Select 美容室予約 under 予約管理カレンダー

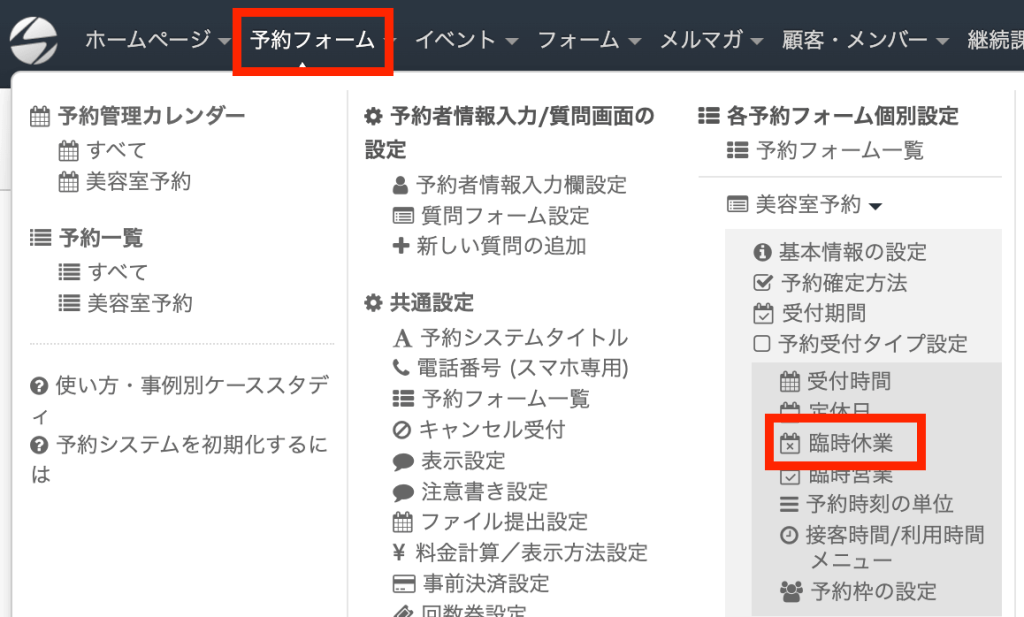(138, 181)
